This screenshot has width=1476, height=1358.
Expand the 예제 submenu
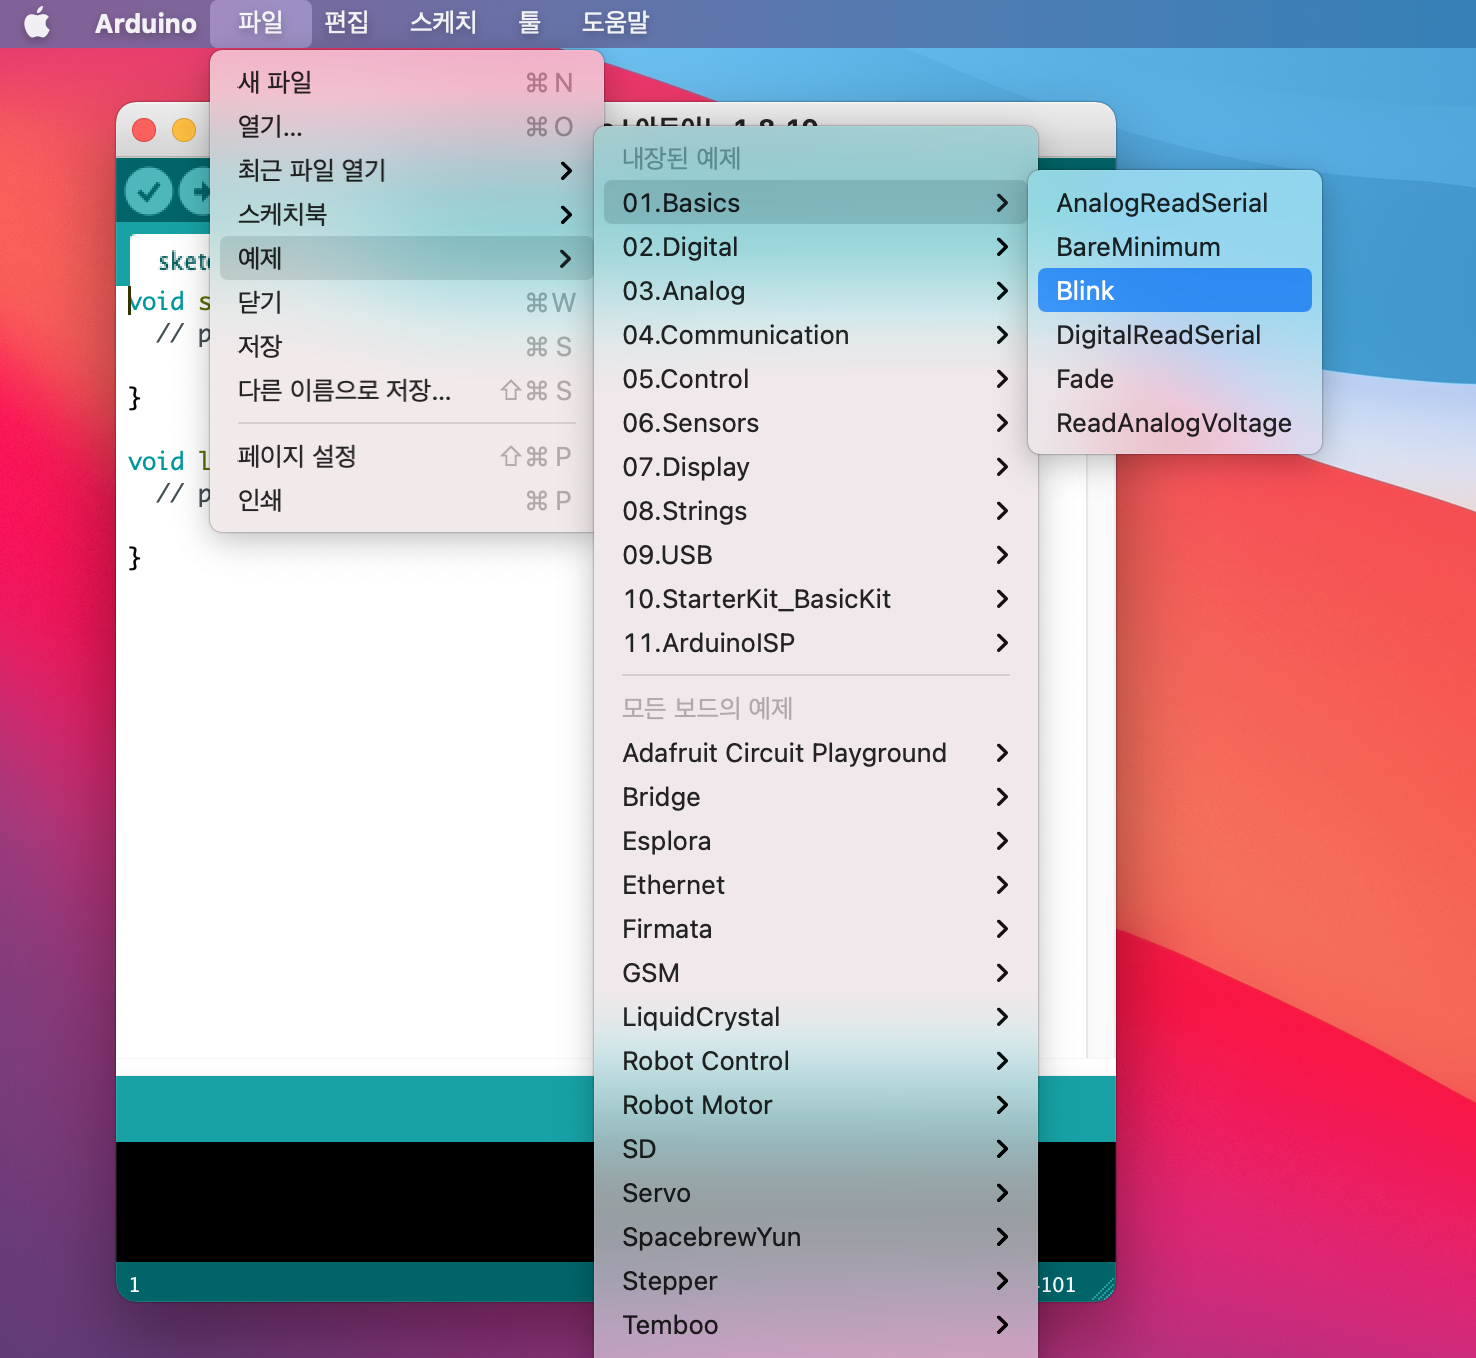[407, 258]
